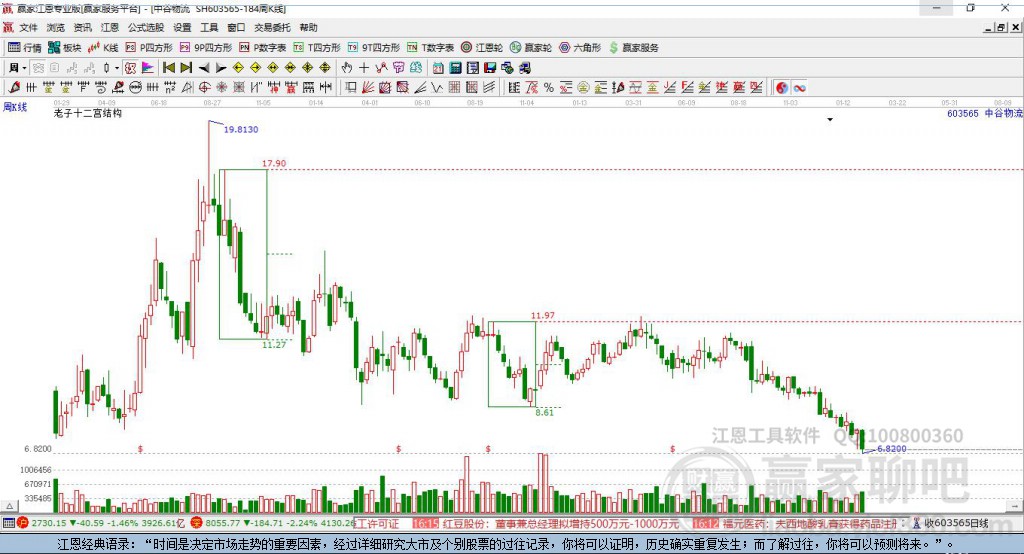Click the 11.97 price level label
This screenshot has height=554, width=1024.
(543, 316)
